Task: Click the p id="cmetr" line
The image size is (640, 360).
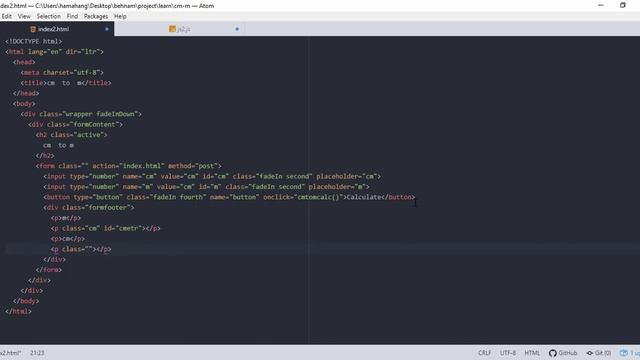Action: click(105, 228)
